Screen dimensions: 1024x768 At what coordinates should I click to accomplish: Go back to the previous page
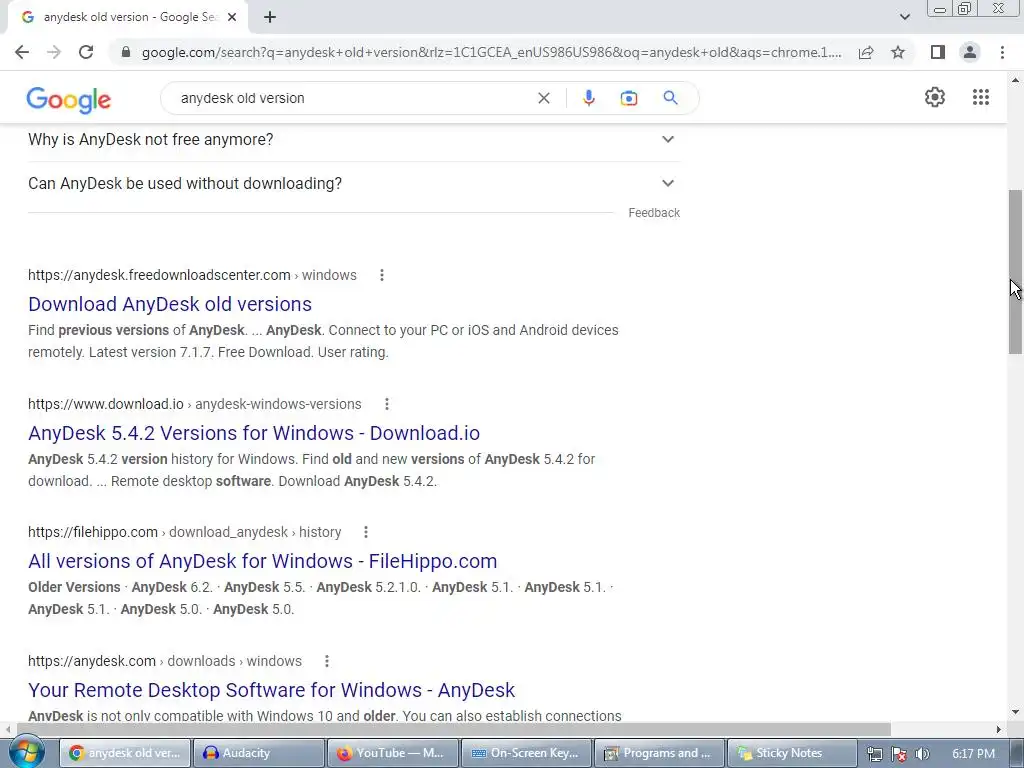pos(22,52)
